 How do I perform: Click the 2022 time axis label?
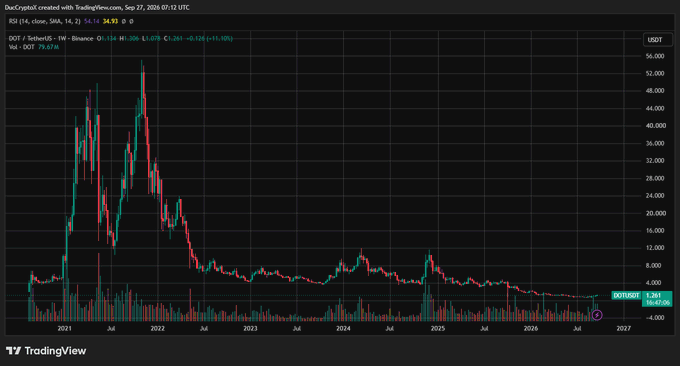point(157,328)
